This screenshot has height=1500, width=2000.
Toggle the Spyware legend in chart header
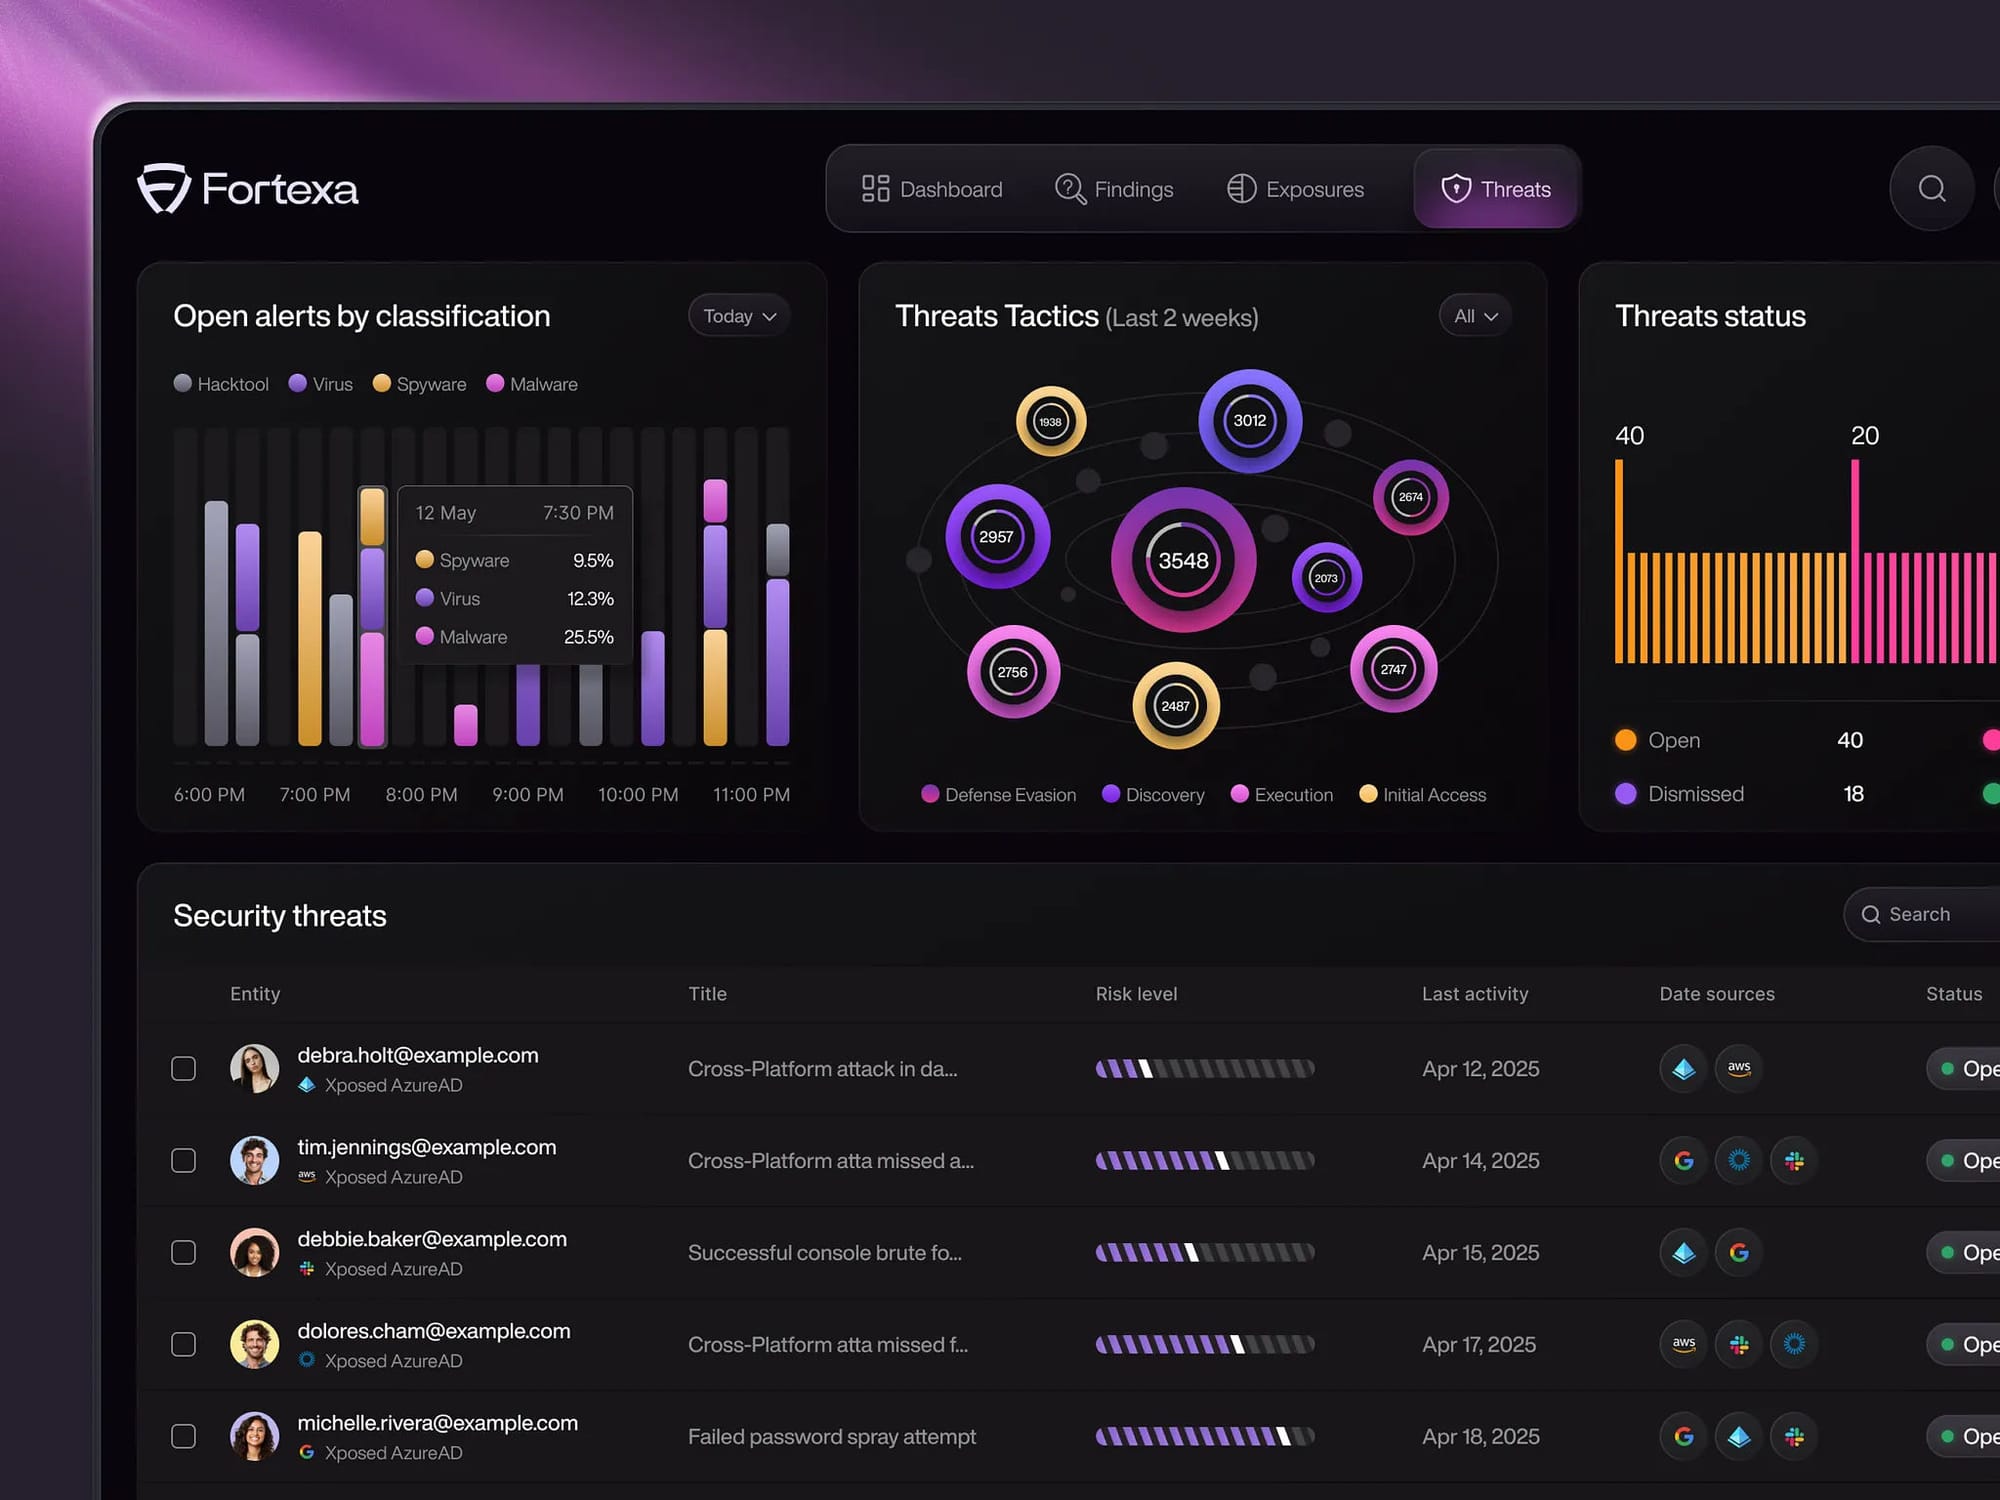click(419, 384)
